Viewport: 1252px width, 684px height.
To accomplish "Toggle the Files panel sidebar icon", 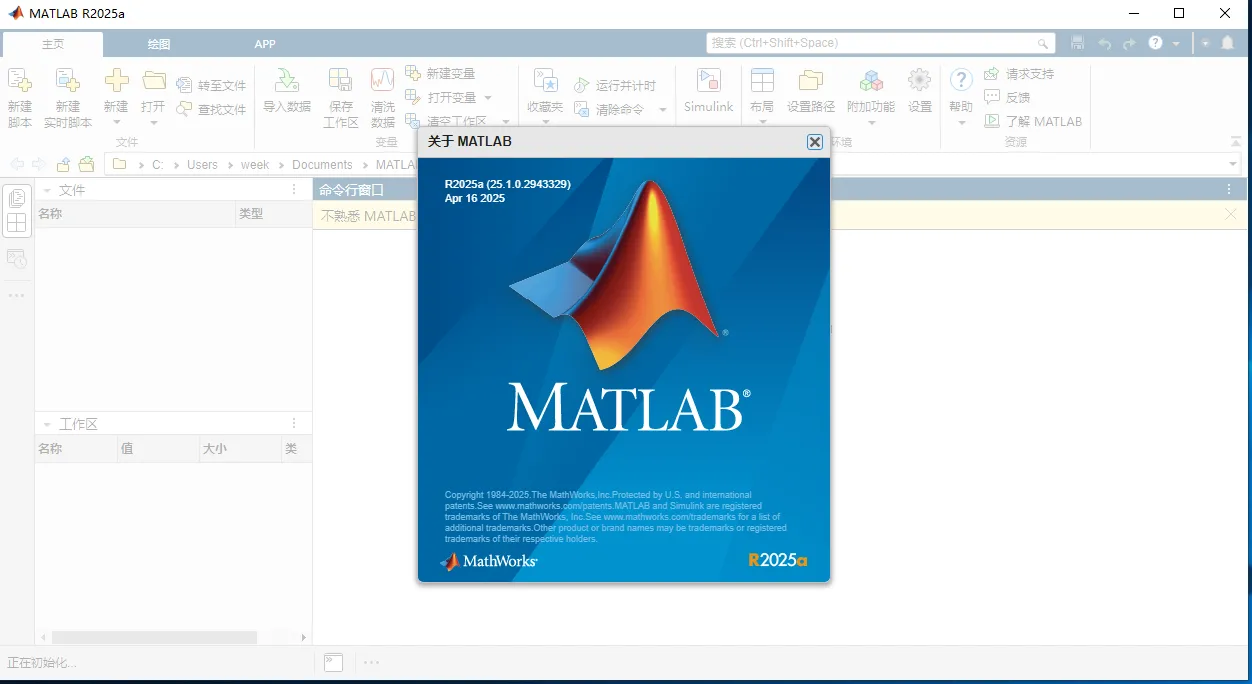I will [x=17, y=198].
